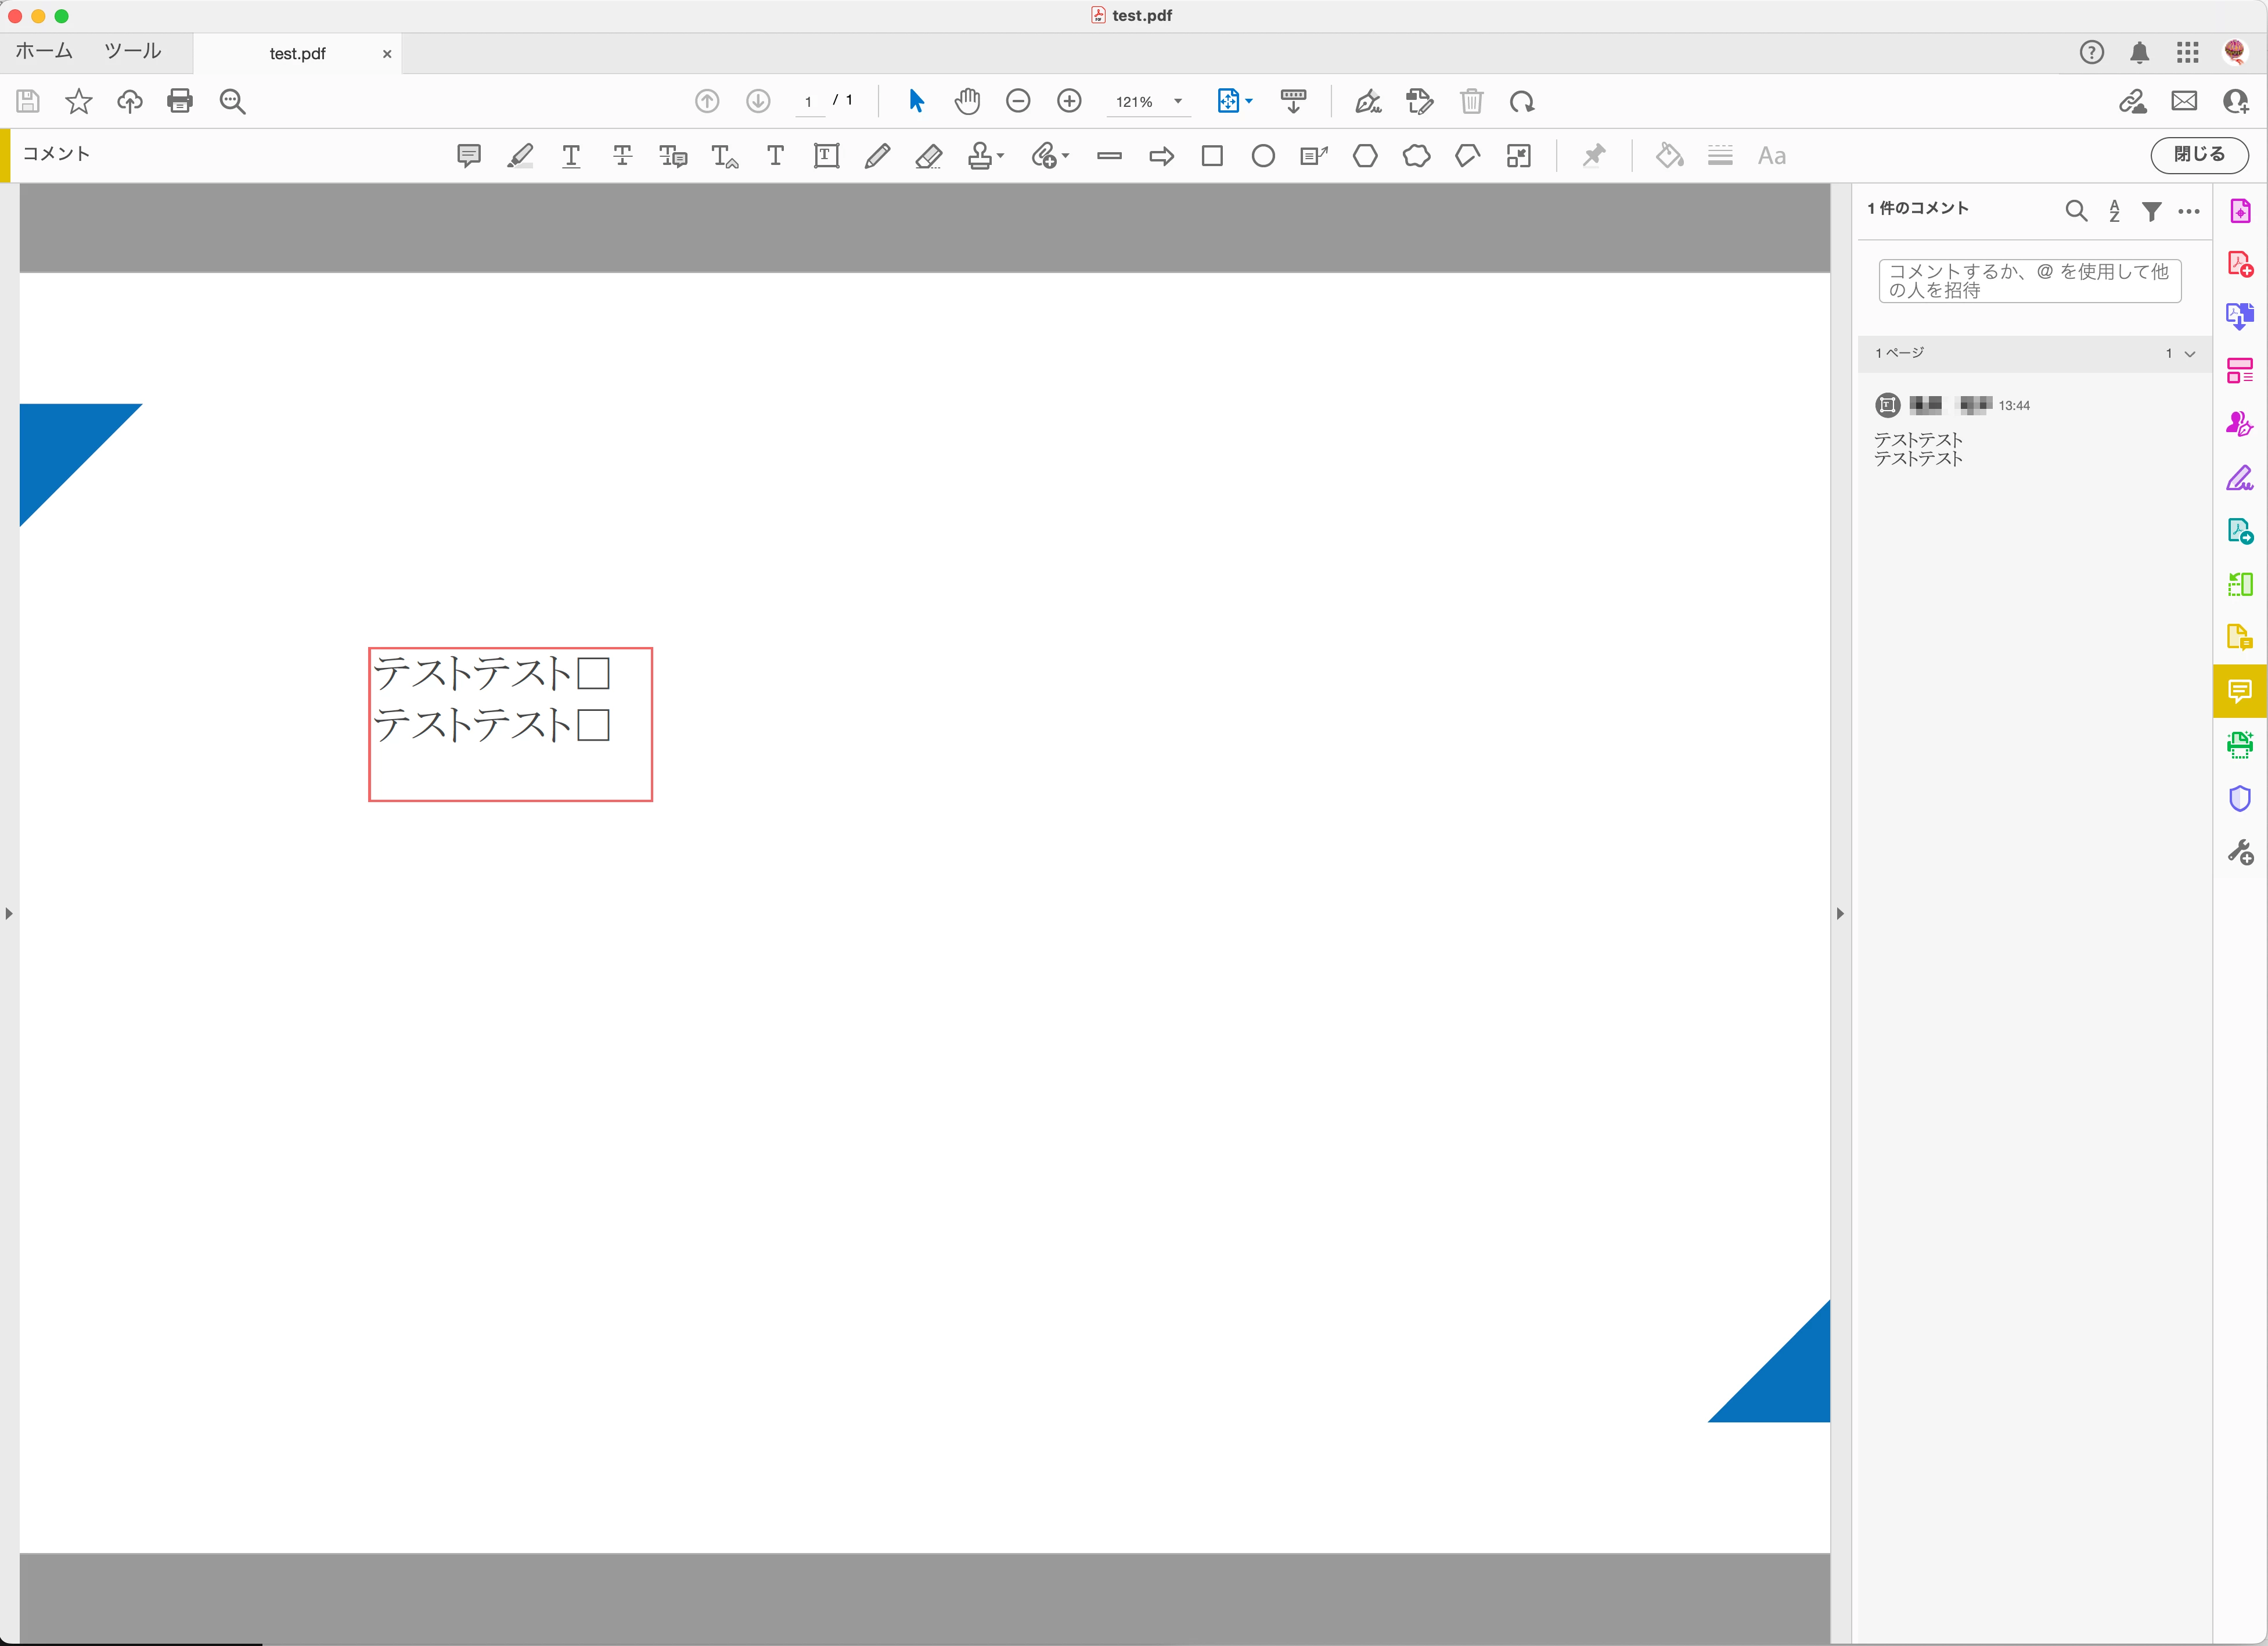Open the 121% zoom level dropdown
Viewport: 2268px width, 1646px height.
1178,101
